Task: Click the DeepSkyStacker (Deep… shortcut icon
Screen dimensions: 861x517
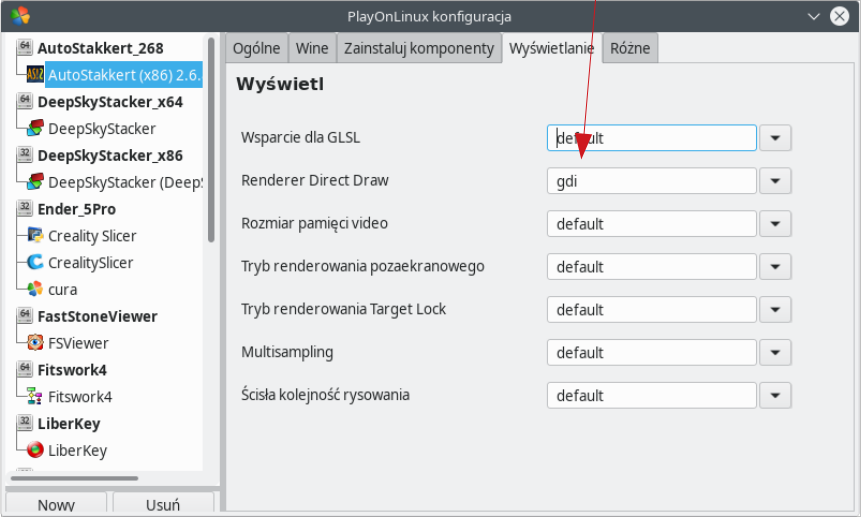Action: 35,181
